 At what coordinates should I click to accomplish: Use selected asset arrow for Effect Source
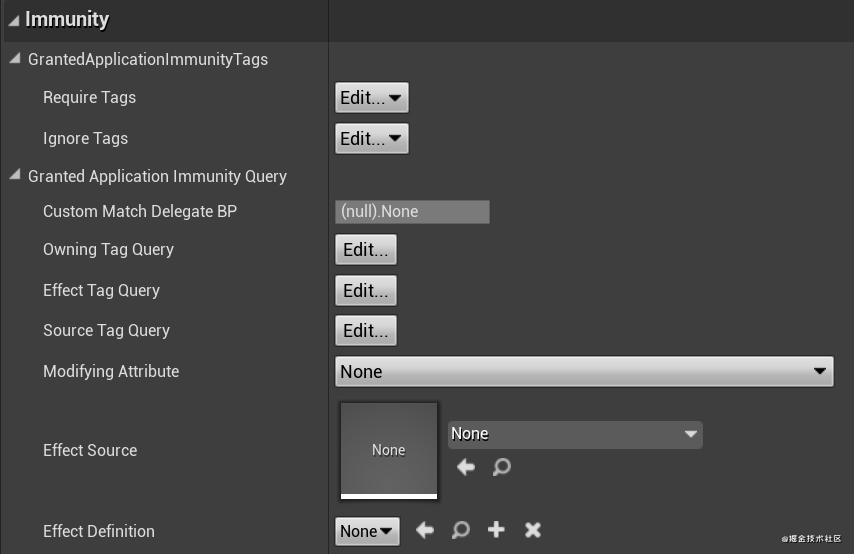coord(466,467)
